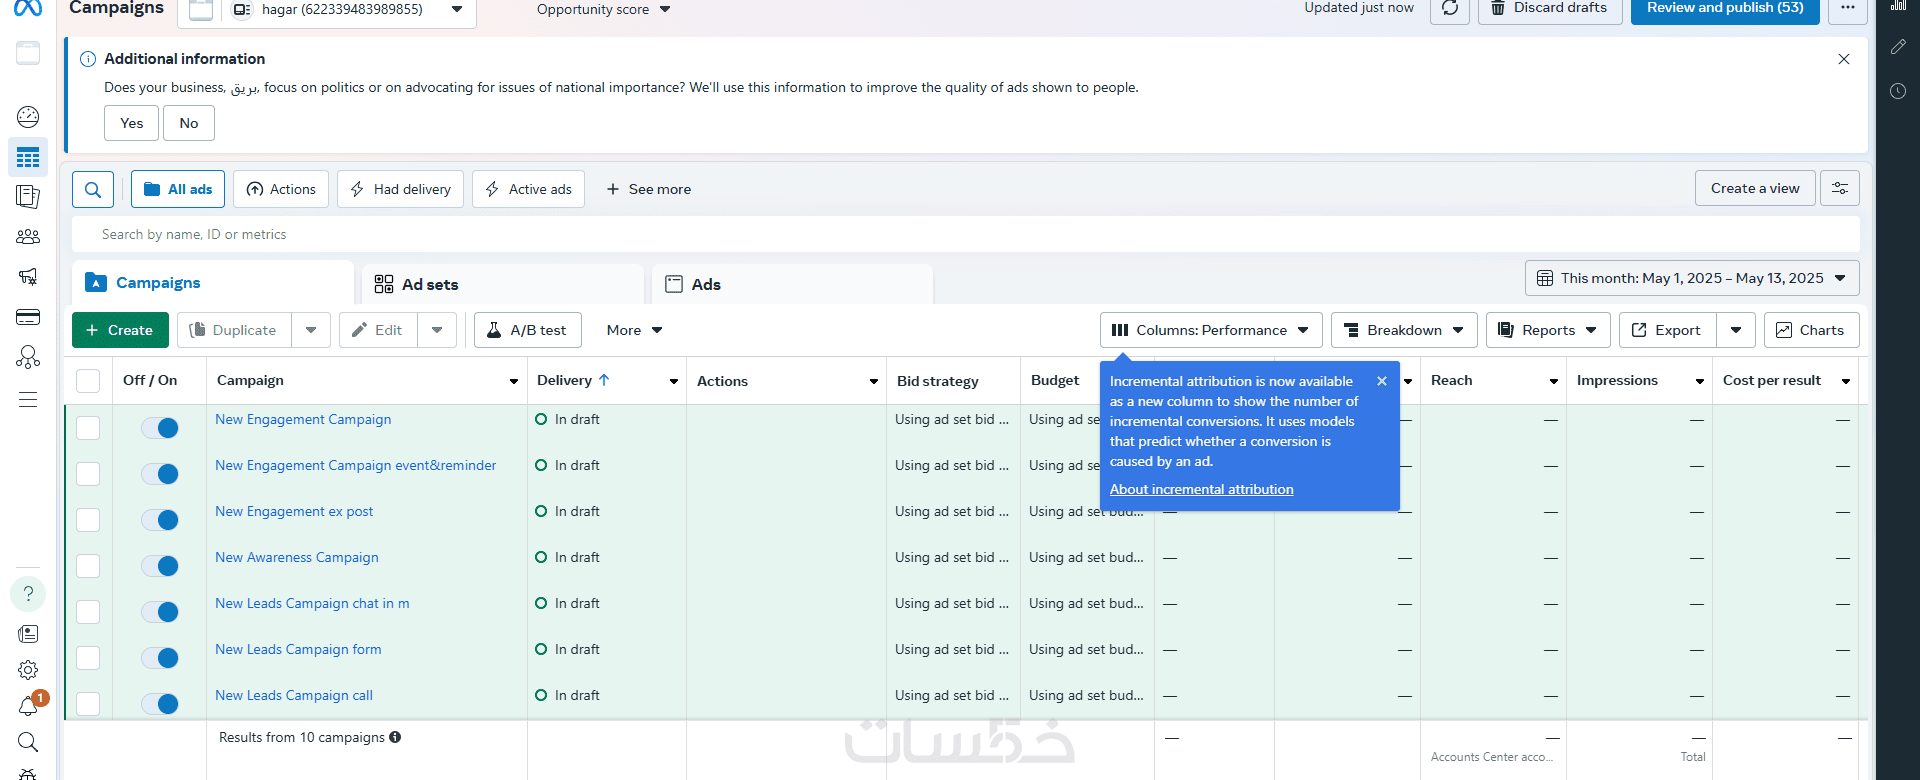
Task: Open the view settings sliders icon
Action: click(1839, 188)
